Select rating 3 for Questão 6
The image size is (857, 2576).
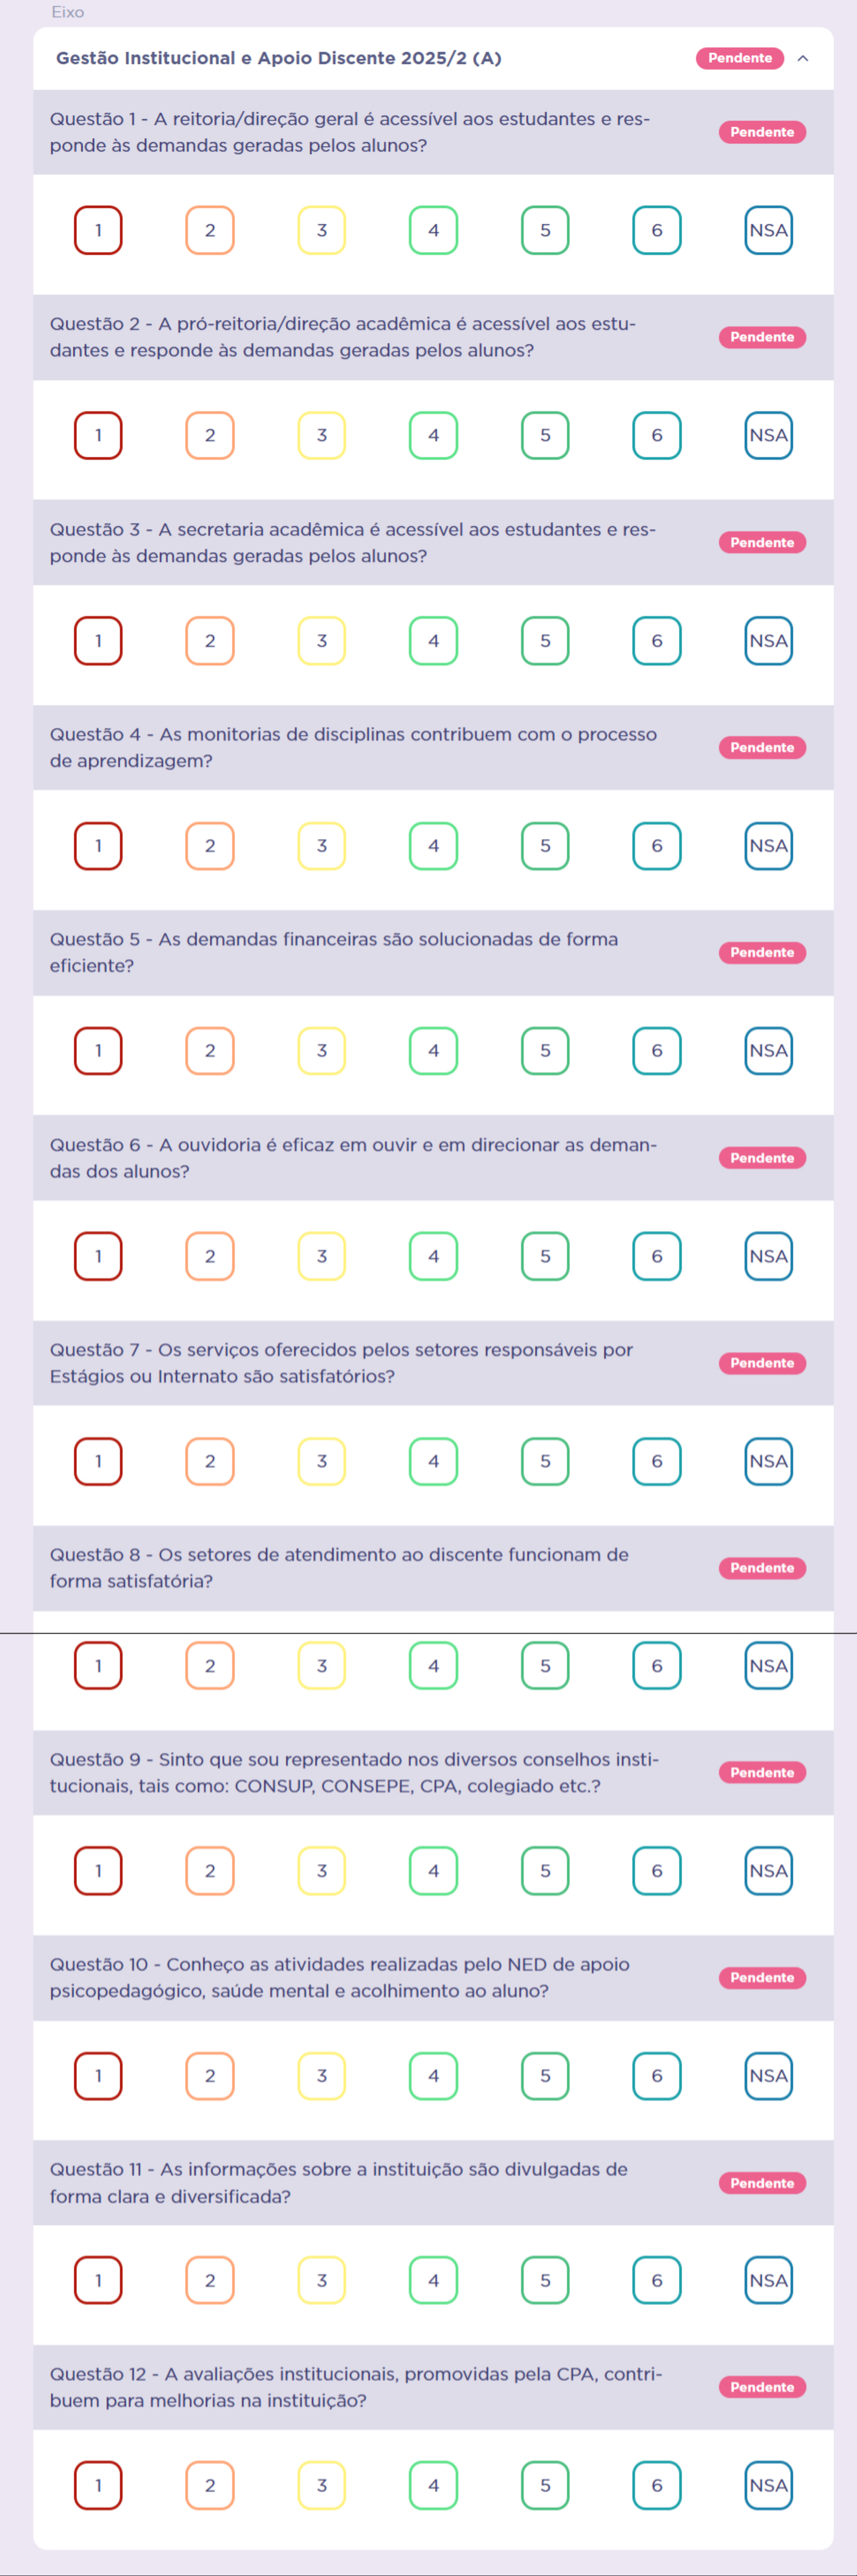pyautogui.click(x=321, y=1256)
